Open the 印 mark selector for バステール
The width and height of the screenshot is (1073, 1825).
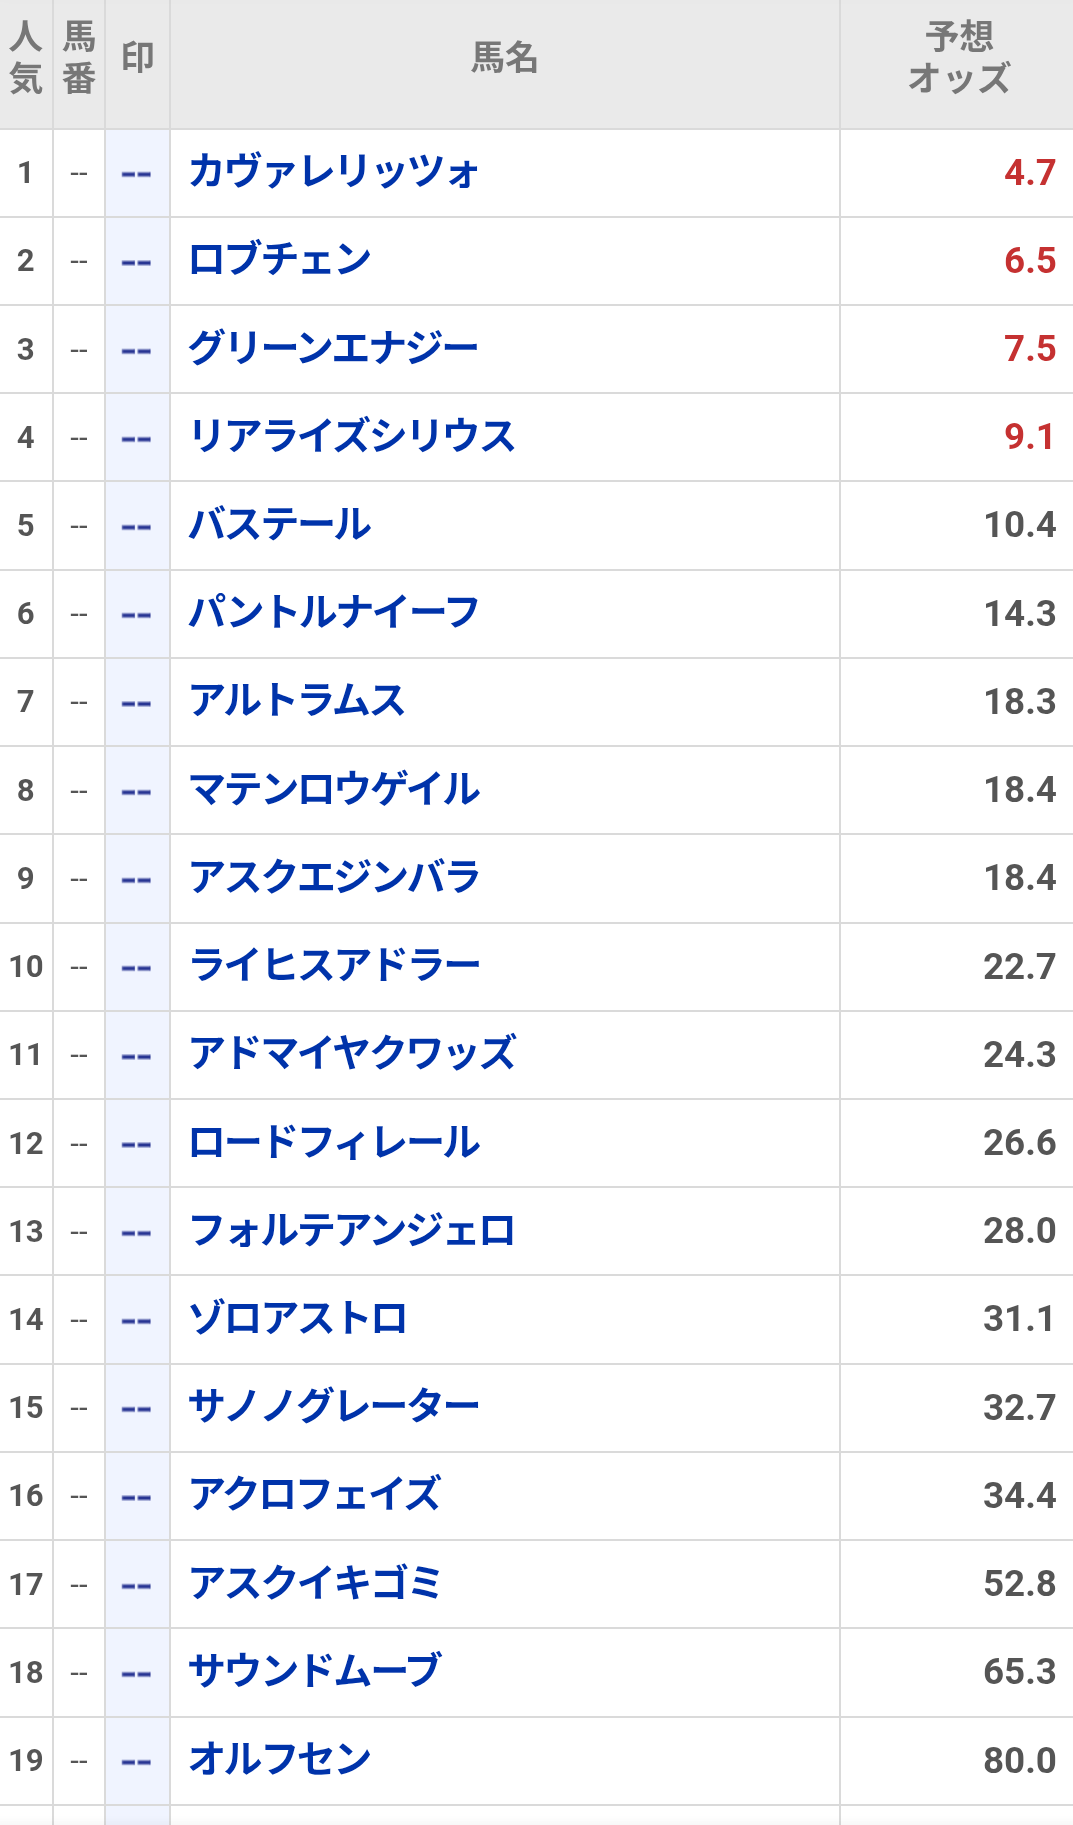pos(137,526)
